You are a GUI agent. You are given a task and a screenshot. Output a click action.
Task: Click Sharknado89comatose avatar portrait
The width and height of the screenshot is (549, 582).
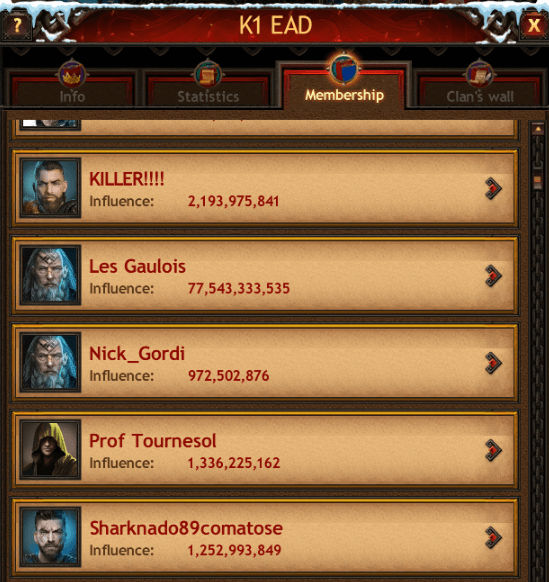pyautogui.click(x=50, y=537)
